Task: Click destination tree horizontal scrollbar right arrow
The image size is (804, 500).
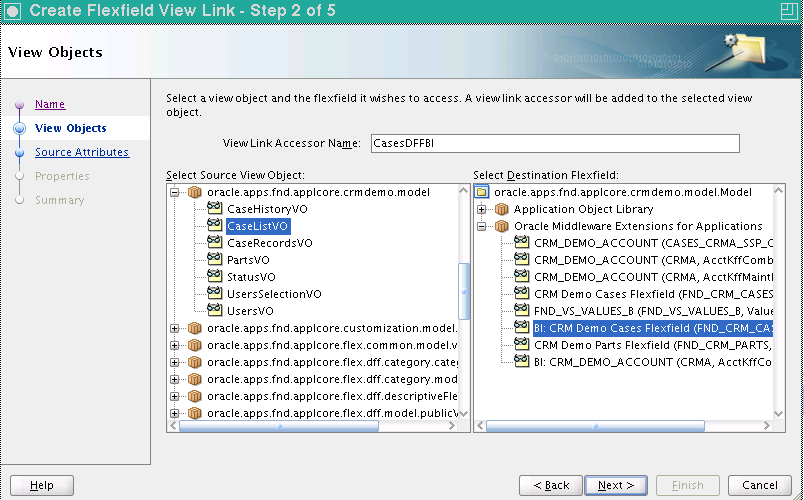Action: coord(767,426)
